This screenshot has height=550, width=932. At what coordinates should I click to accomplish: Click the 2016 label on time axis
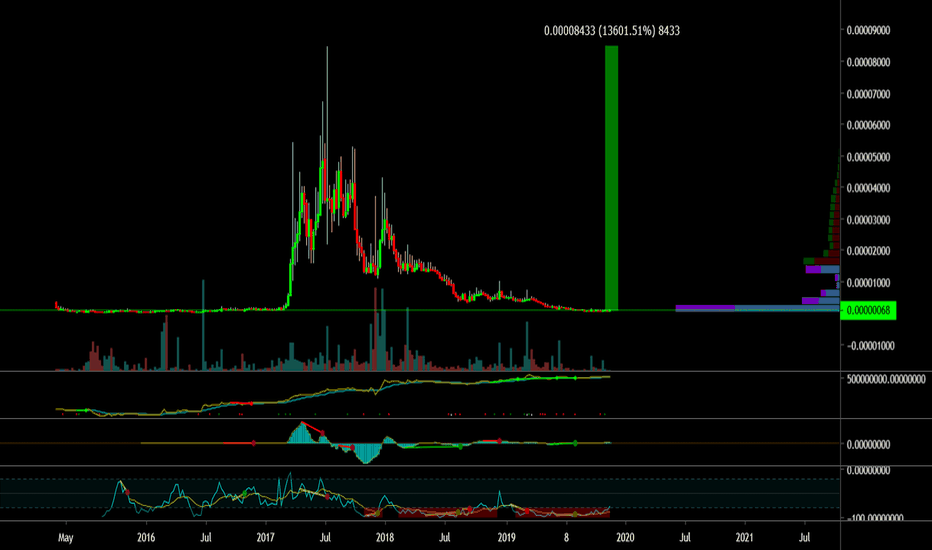click(146, 538)
